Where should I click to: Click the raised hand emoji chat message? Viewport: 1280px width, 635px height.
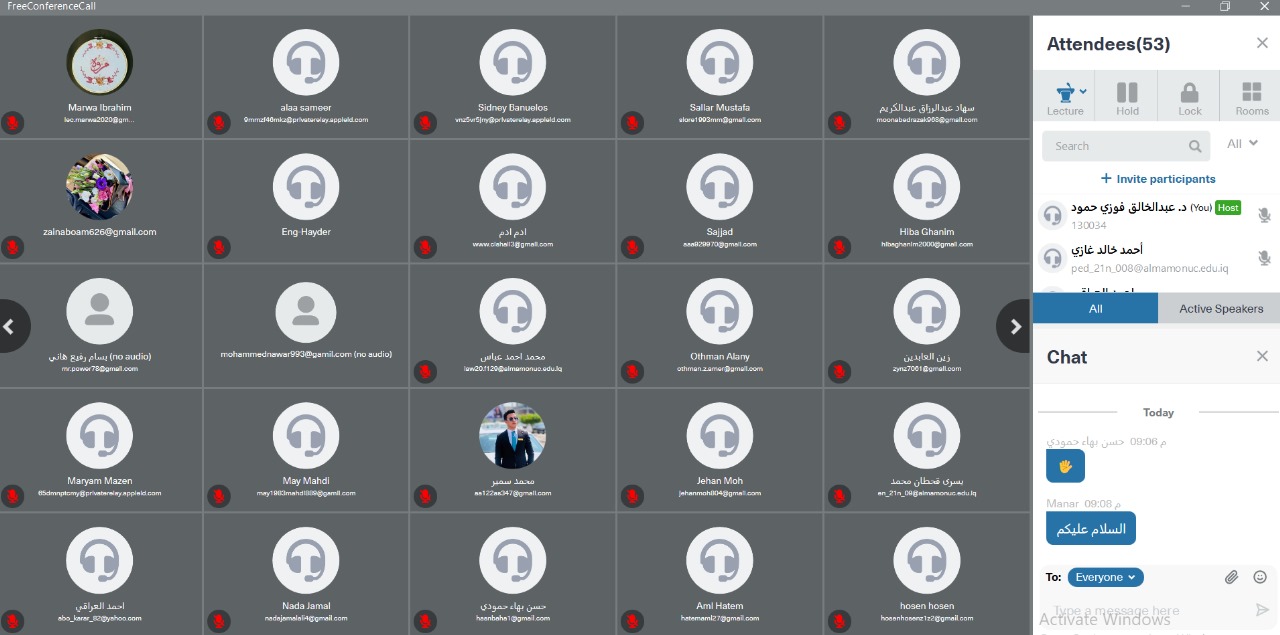click(1065, 466)
